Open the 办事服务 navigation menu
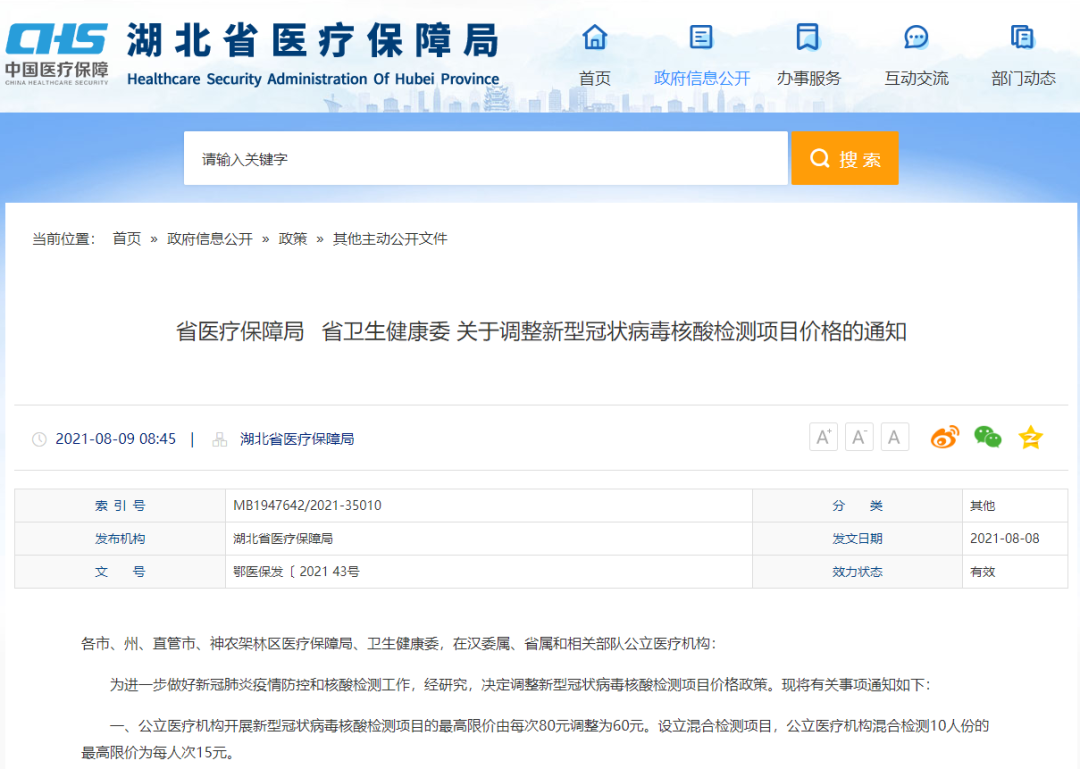1080x769 pixels. [x=808, y=78]
